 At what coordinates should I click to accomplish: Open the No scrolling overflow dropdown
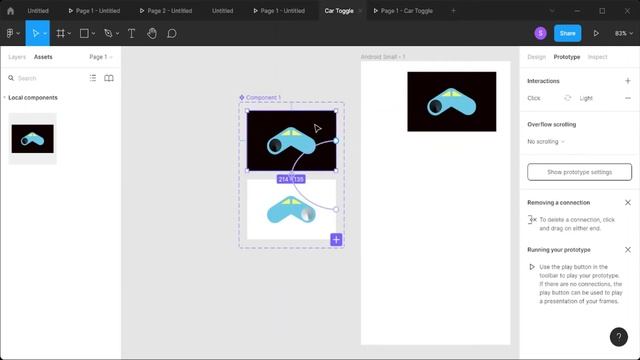[x=546, y=142]
